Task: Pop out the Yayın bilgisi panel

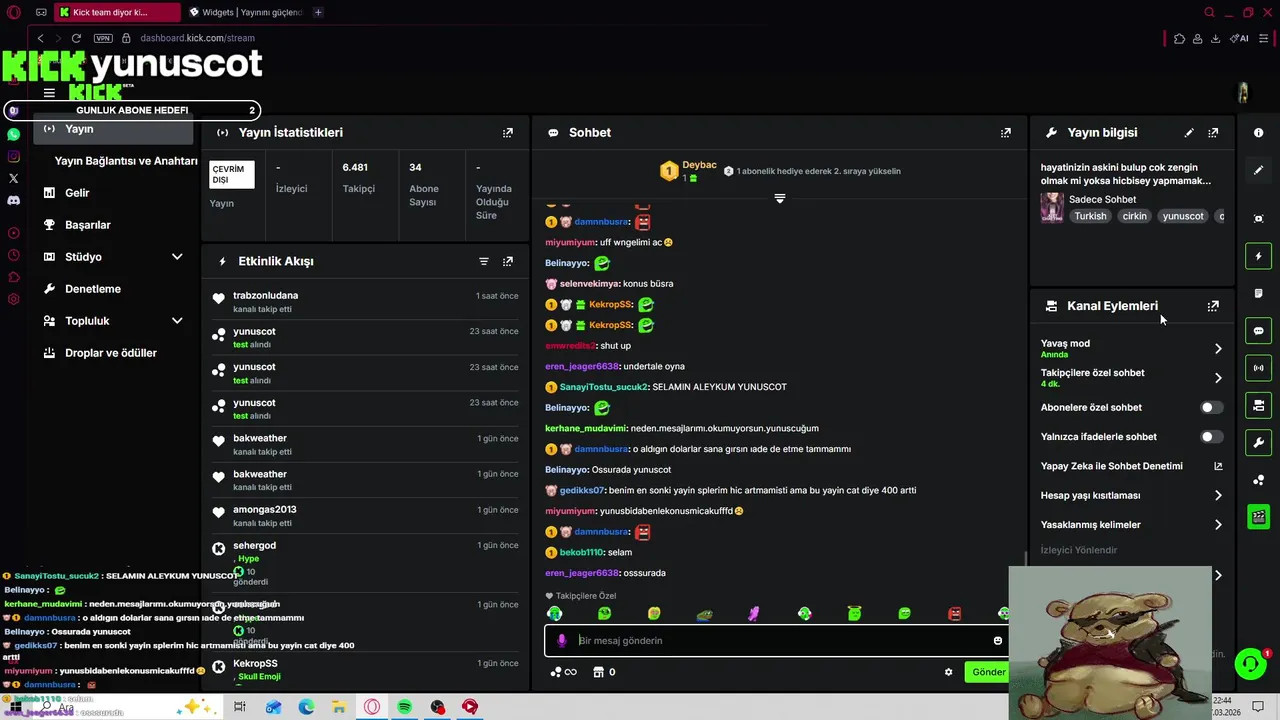Action: 1213,132
